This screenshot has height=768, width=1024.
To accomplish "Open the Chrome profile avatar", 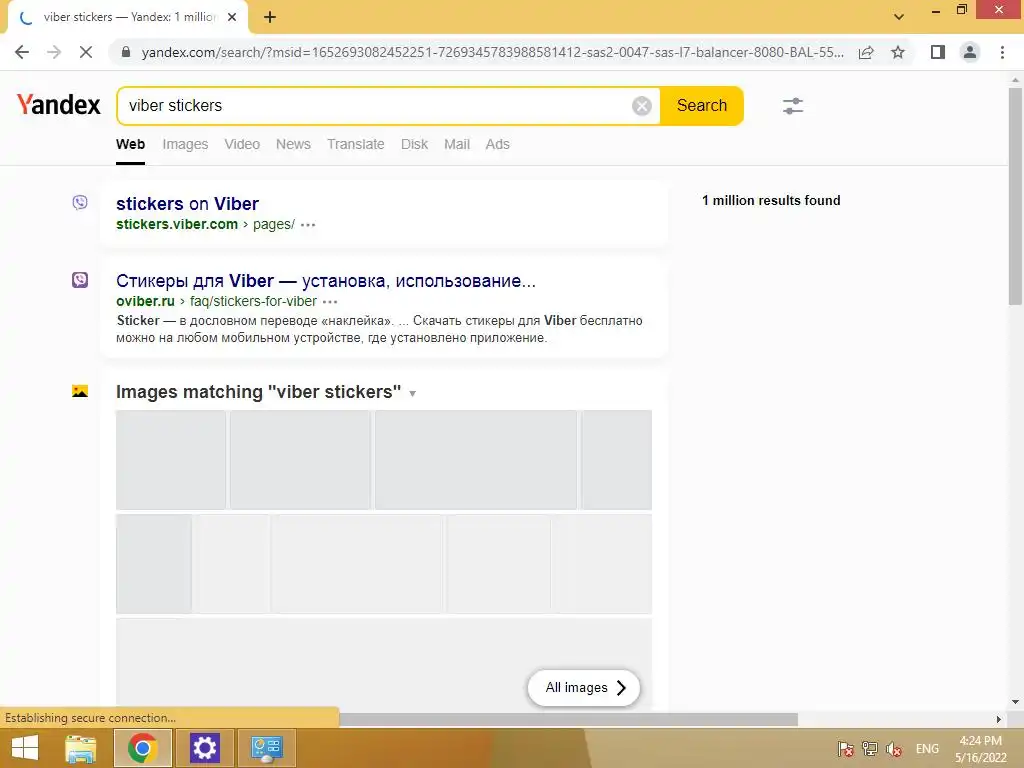I will [x=970, y=52].
